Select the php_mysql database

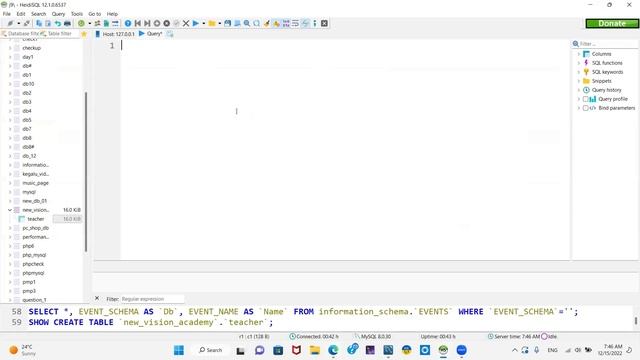34,255
